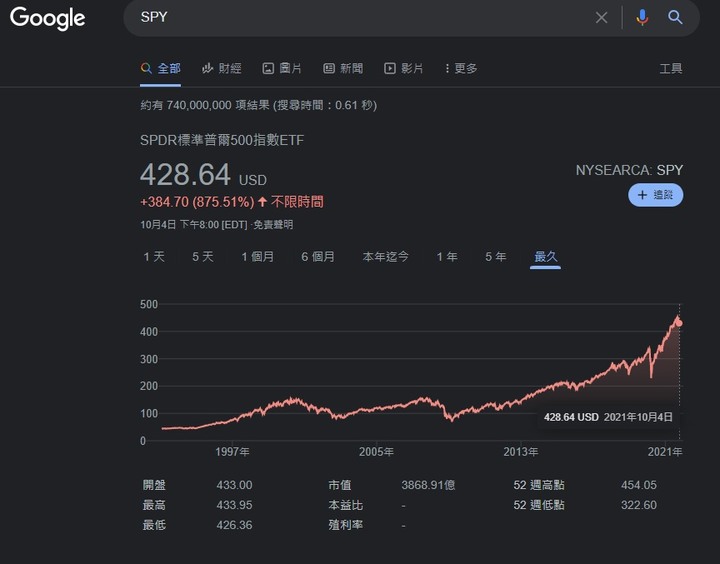This screenshot has height=564, width=720.
Task: Click the 428.64 USD price value
Action: click(203, 175)
